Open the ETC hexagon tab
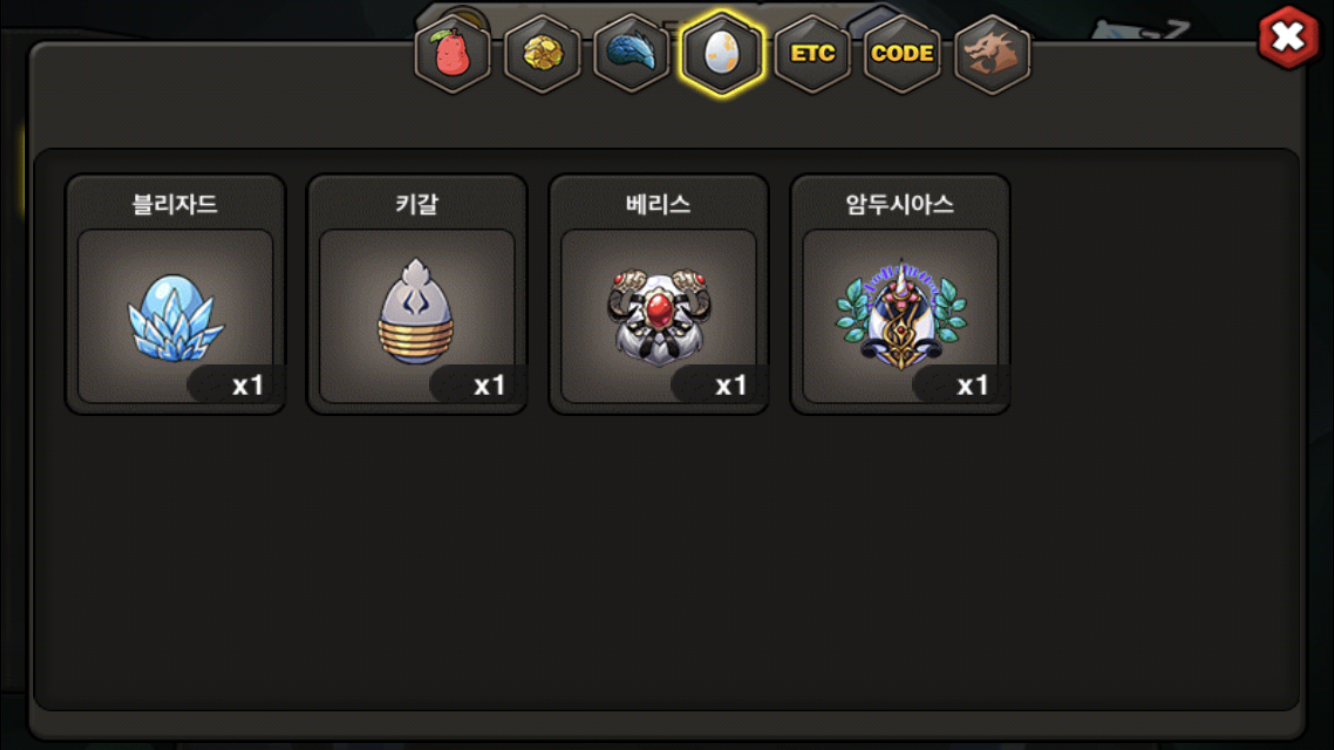 point(812,53)
